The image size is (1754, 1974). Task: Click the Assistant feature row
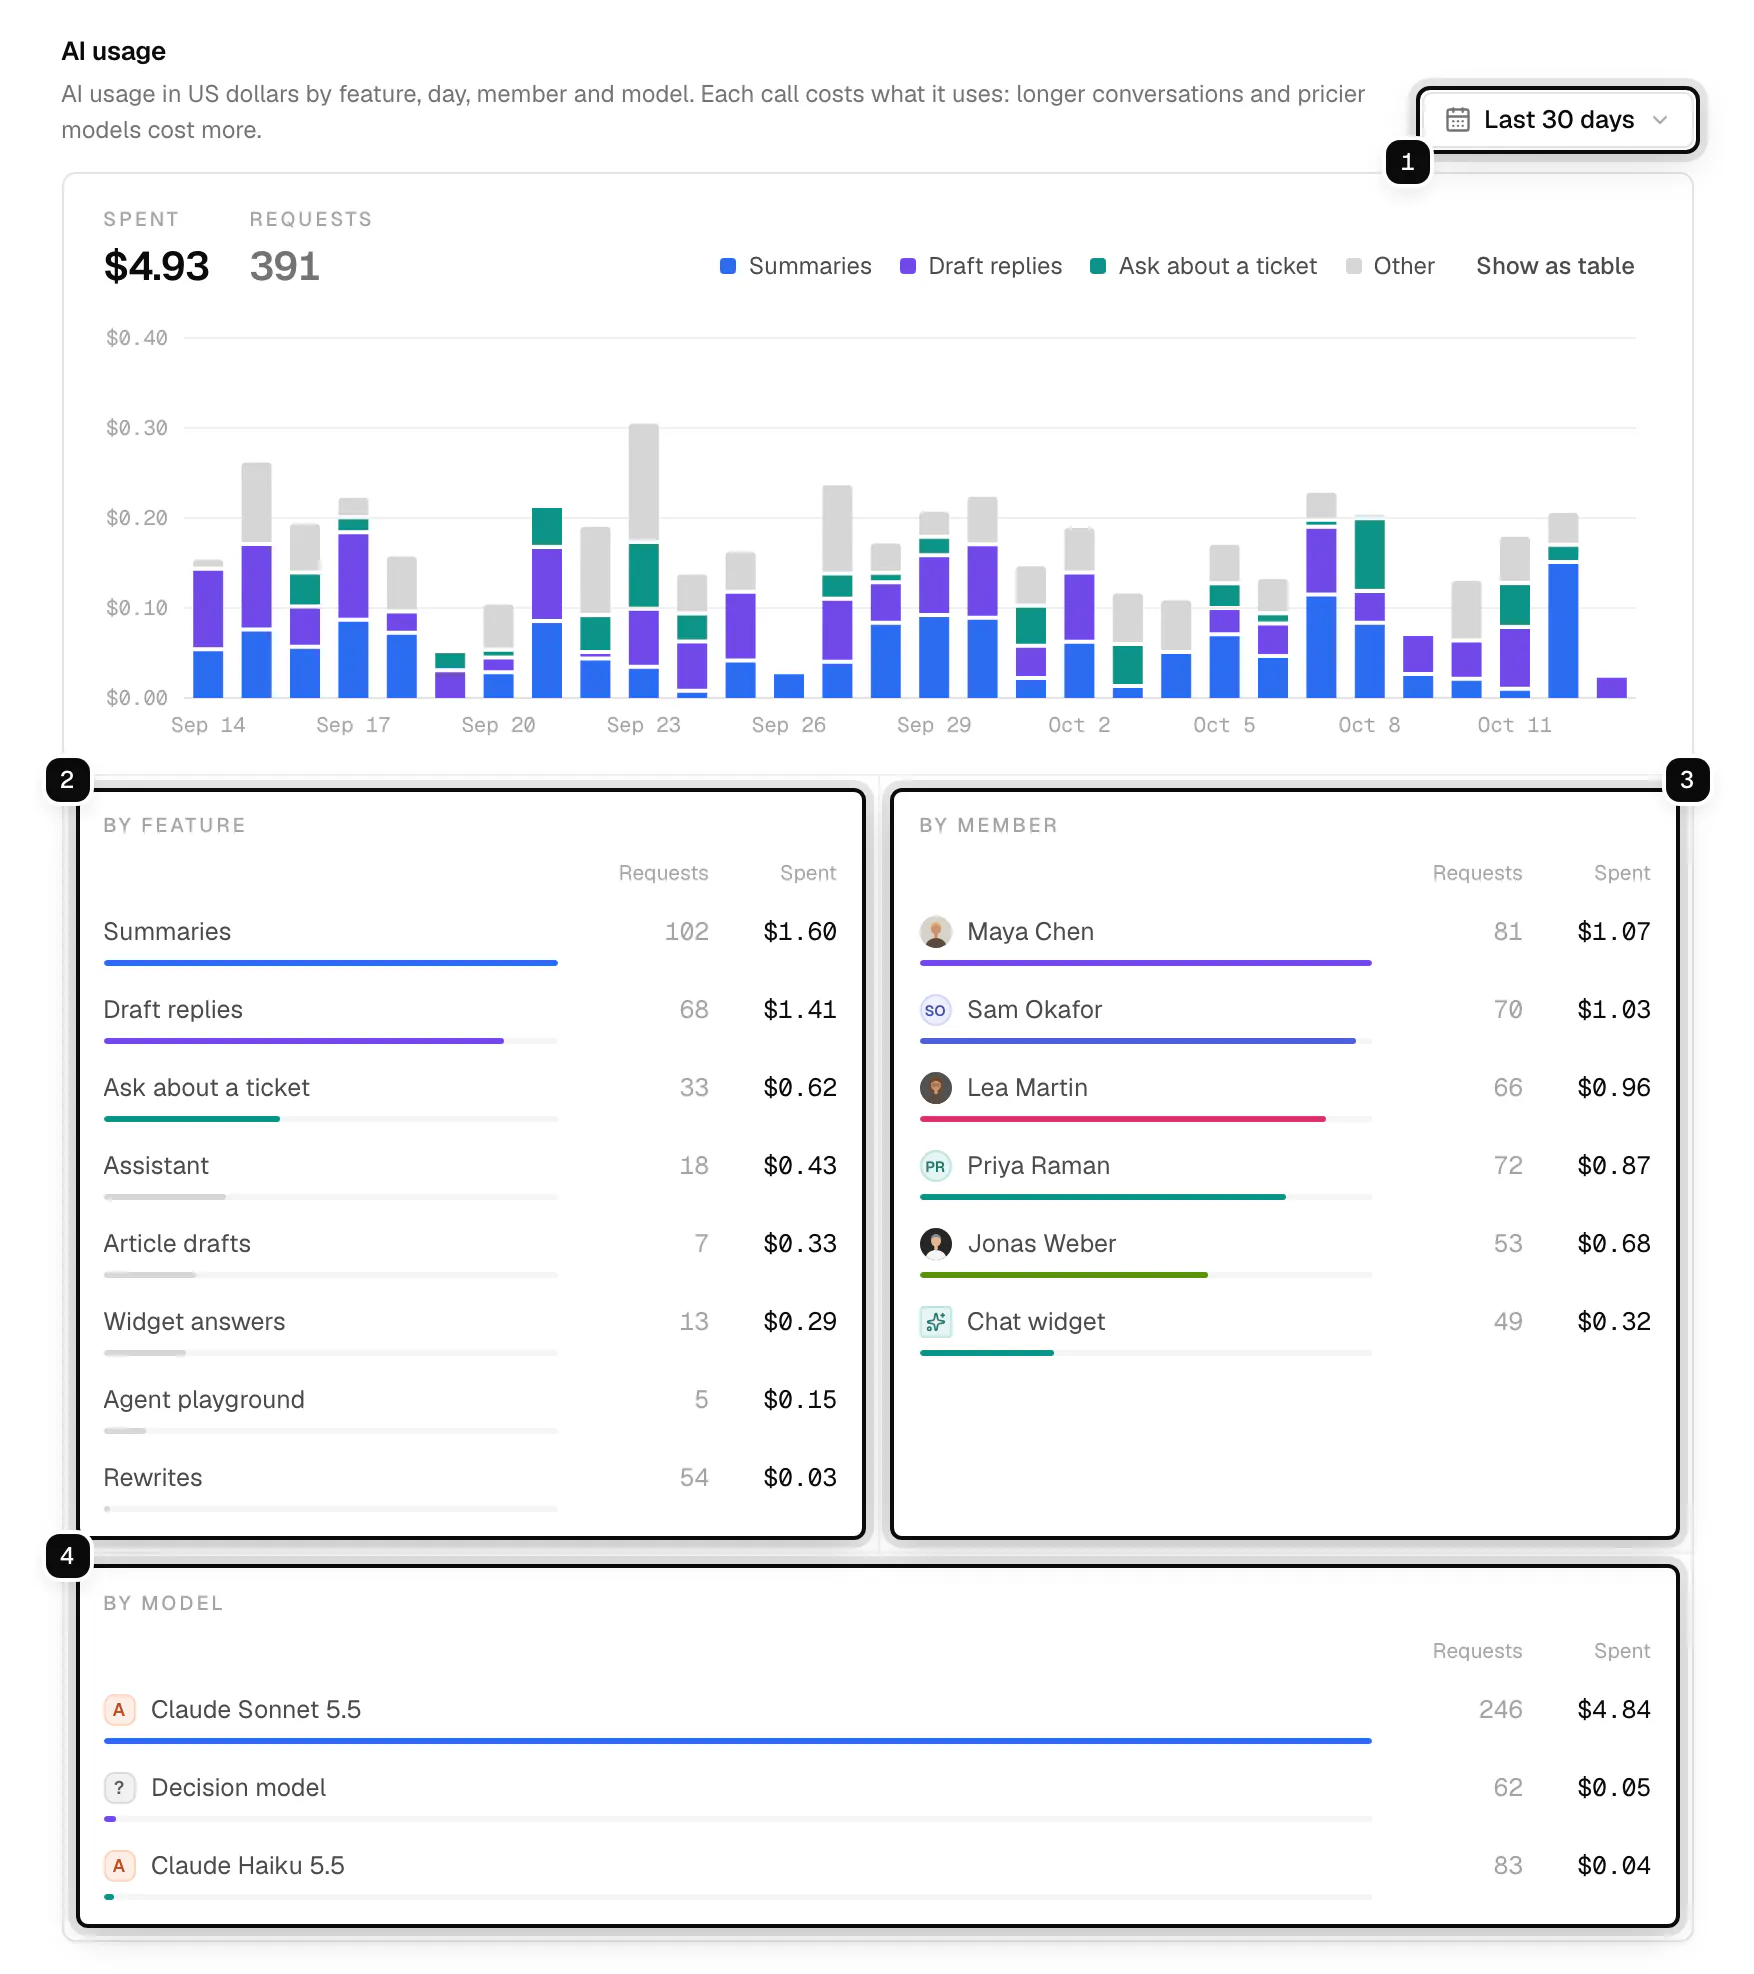tap(470, 1173)
